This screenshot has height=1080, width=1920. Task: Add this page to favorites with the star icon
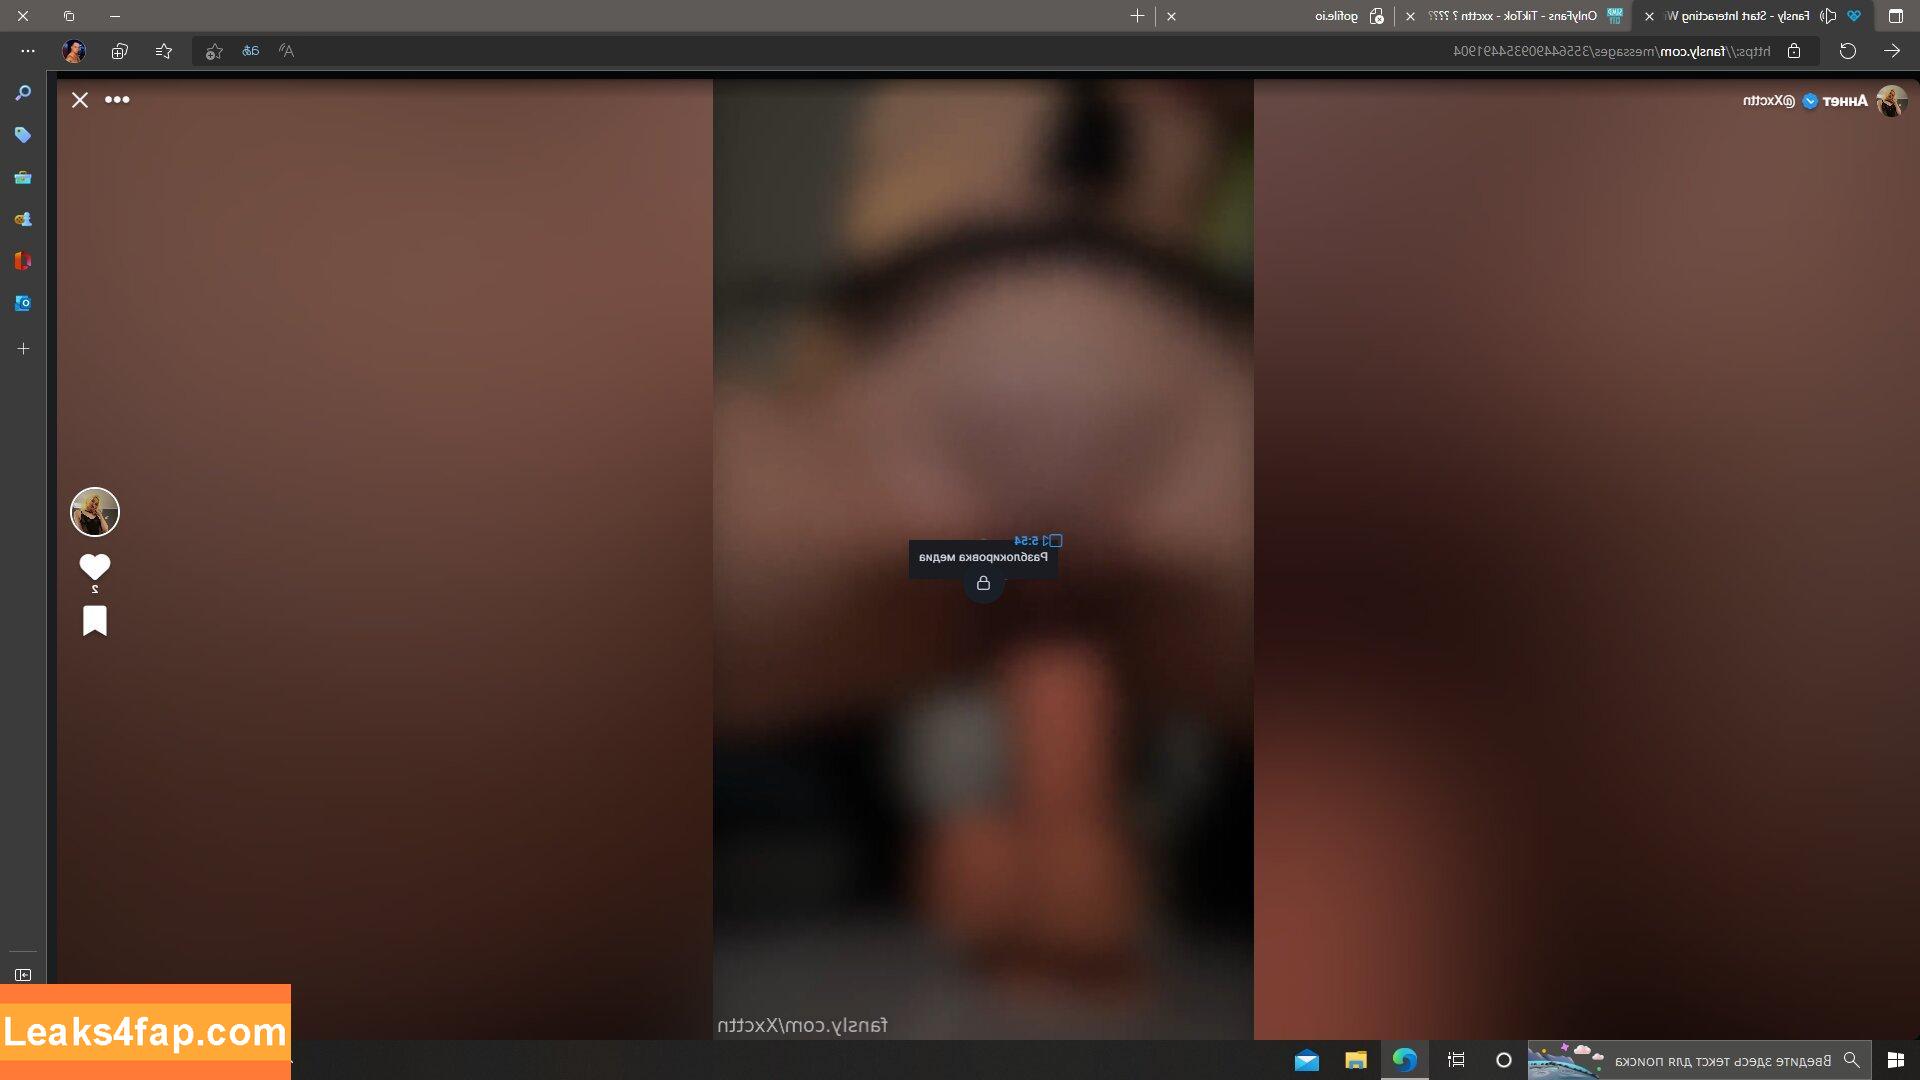tap(213, 51)
